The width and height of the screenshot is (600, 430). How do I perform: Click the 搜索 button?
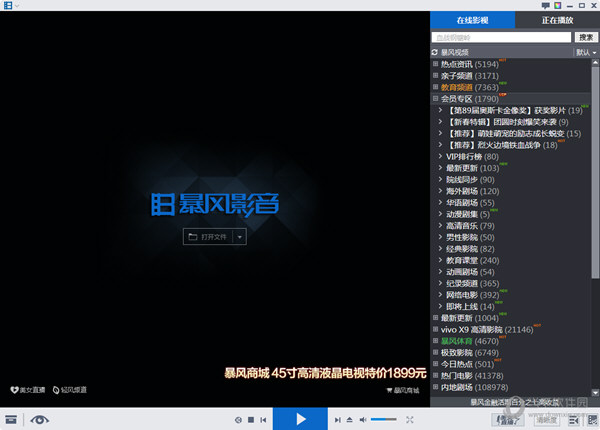585,37
